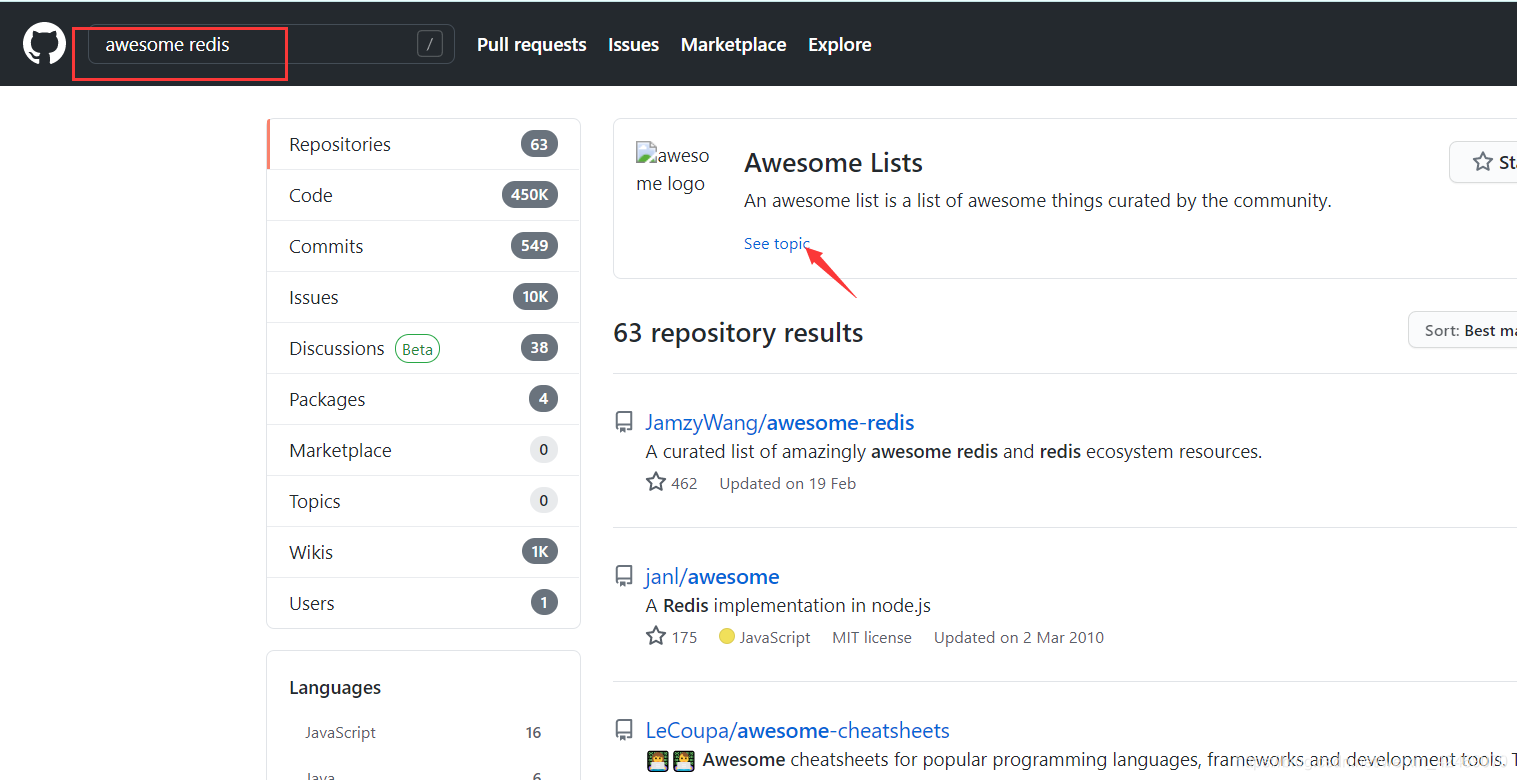Select Commits results filter

pyautogui.click(x=423, y=246)
